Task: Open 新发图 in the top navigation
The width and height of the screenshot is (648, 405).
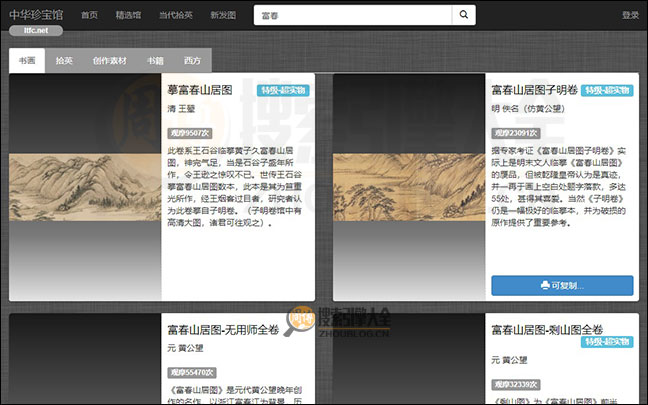Action: pos(223,15)
